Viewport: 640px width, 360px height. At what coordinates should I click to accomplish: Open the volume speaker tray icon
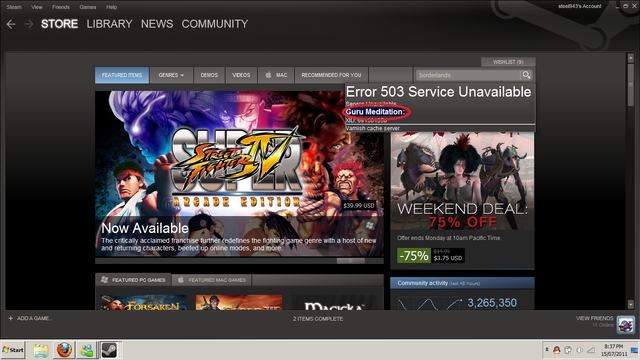point(580,350)
